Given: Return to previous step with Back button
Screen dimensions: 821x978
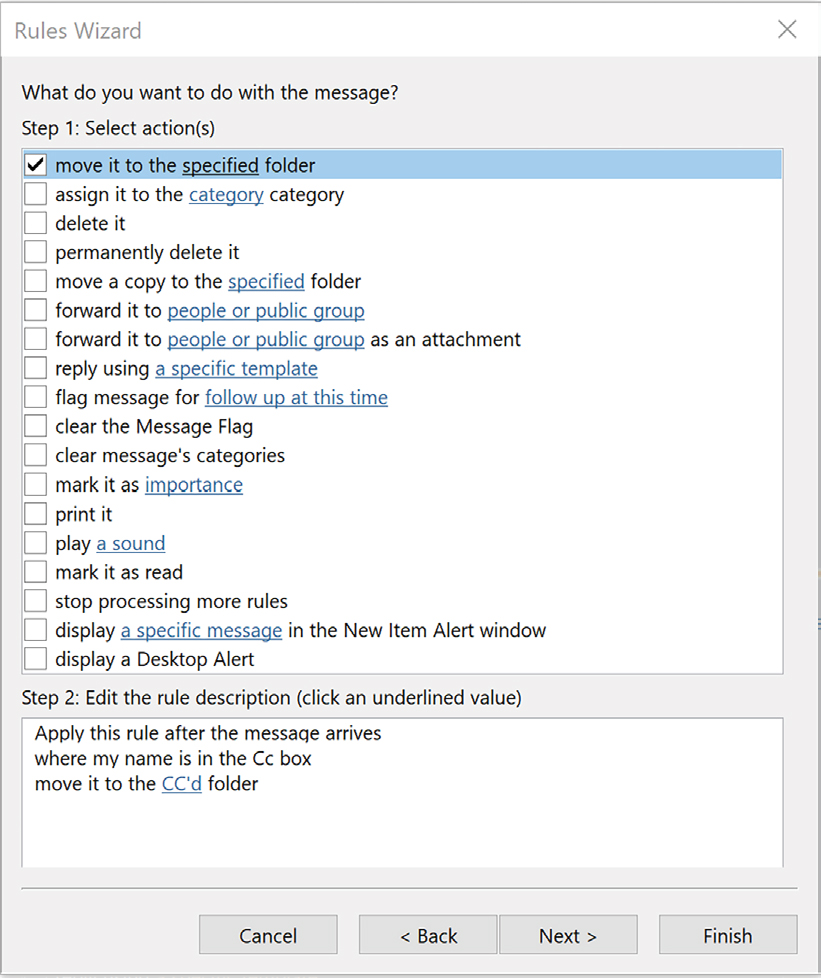Looking at the screenshot, I should [x=428, y=936].
